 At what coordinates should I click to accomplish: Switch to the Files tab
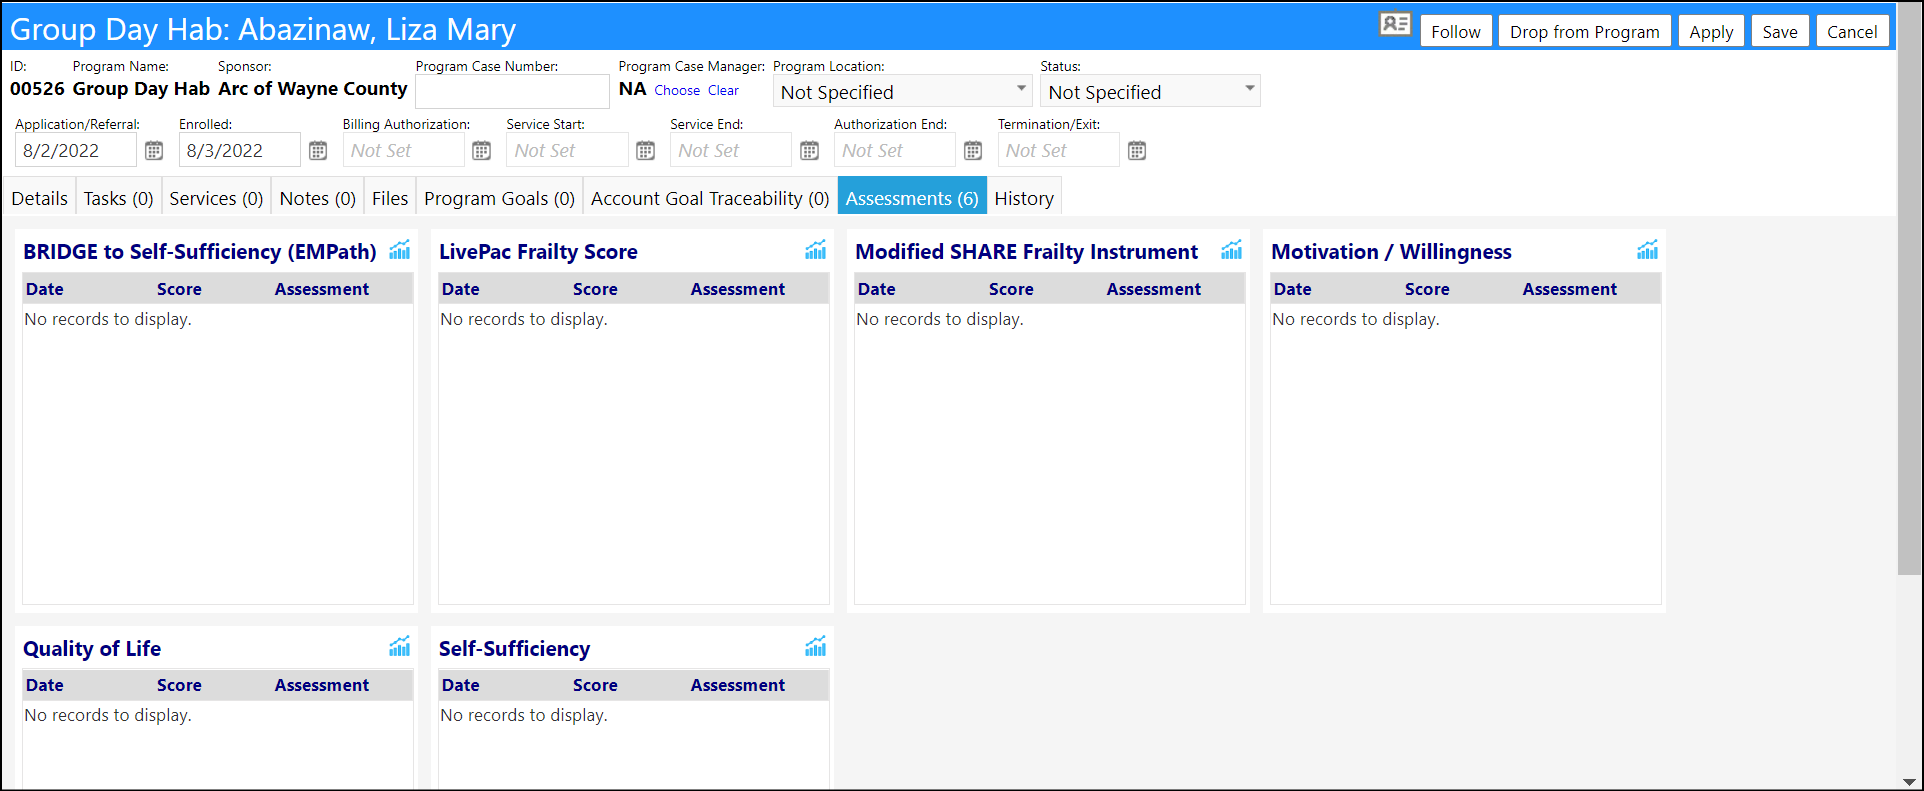click(x=390, y=198)
